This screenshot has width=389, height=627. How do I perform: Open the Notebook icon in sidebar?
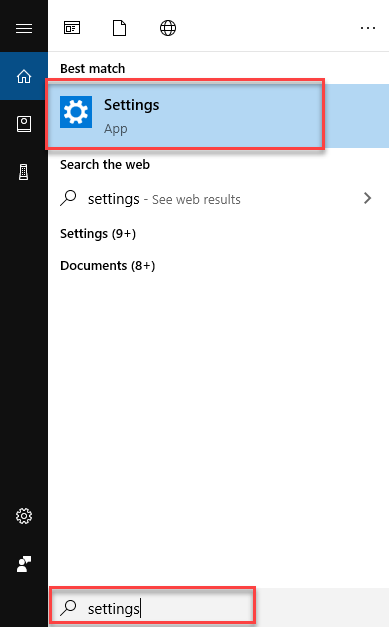click(x=24, y=124)
